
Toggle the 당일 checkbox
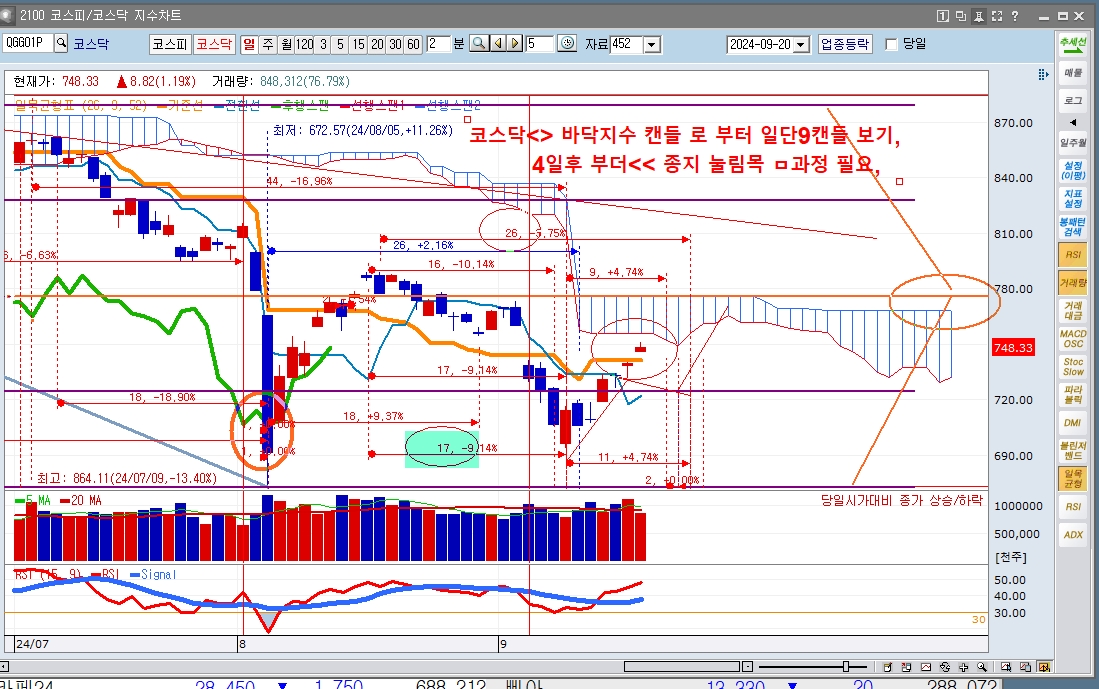(891, 44)
